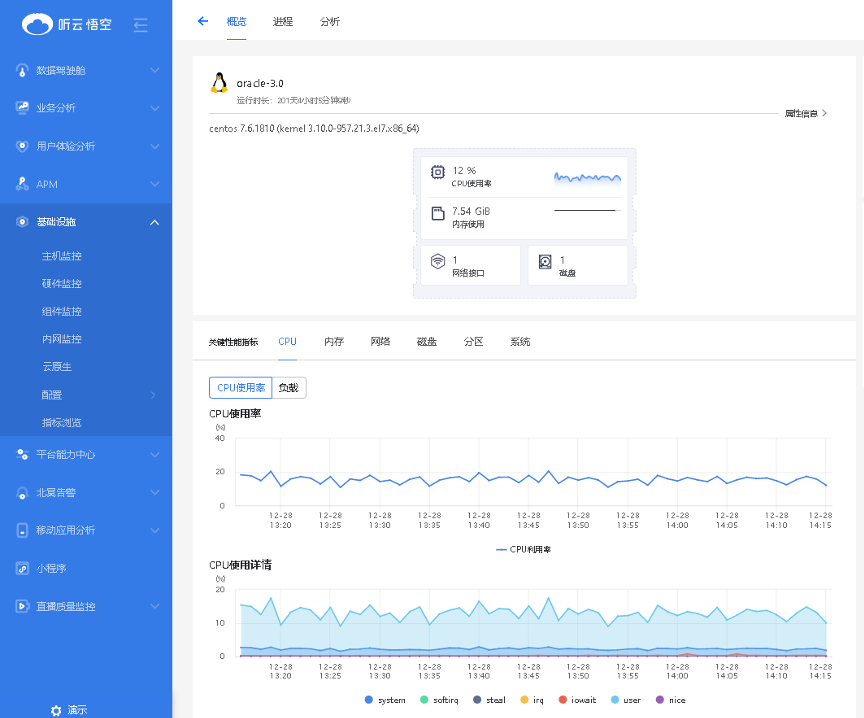Collapse the sidebar with the hamburger icon

(140, 25)
